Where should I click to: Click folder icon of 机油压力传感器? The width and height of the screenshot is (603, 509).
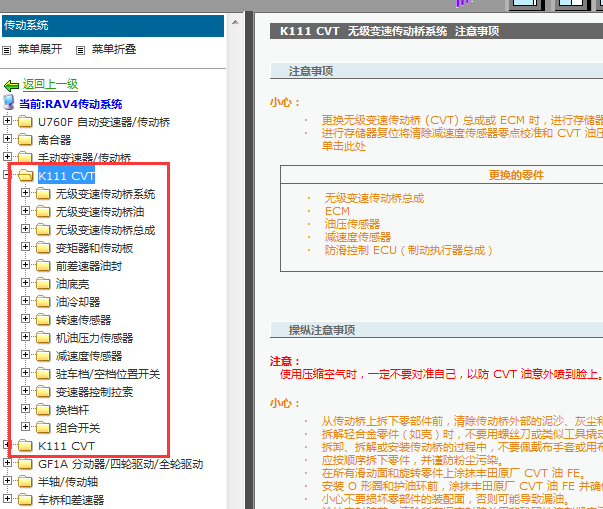pos(43,338)
